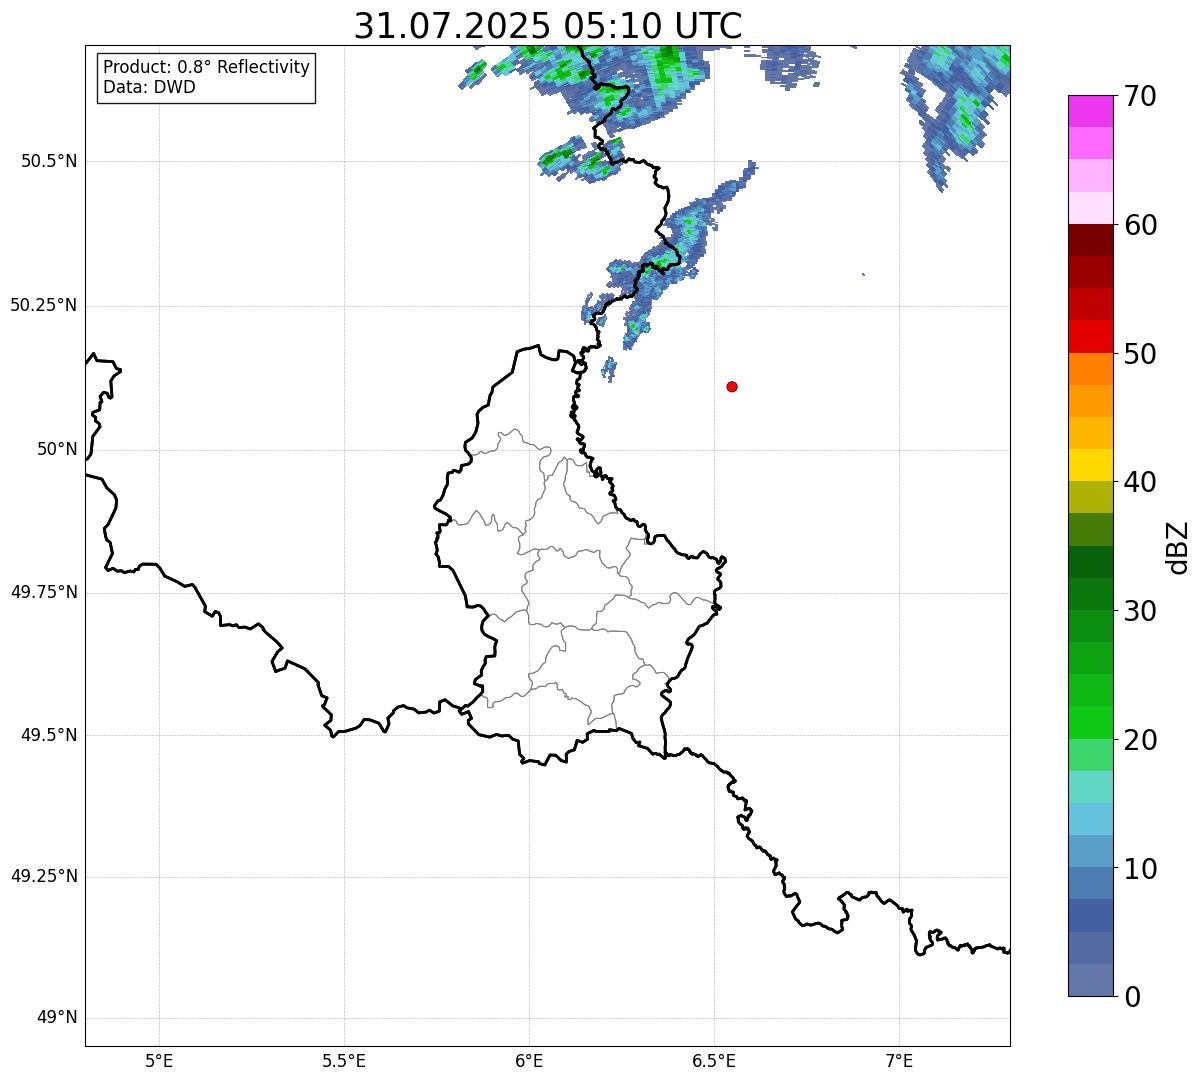Click the colorbar tick value 50

(x=1140, y=354)
